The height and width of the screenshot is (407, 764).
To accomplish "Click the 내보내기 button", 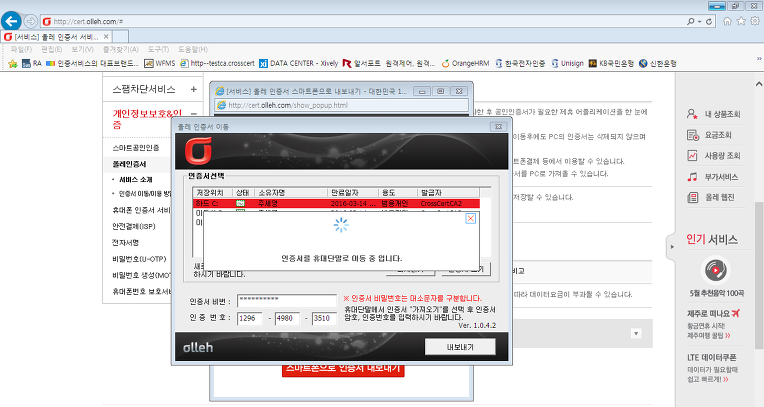I will point(460,347).
